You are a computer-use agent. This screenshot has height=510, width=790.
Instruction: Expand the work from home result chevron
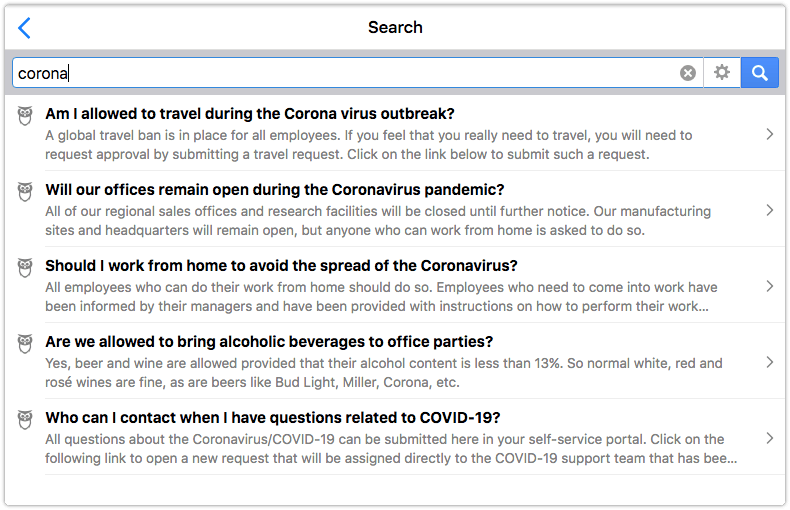pos(769,286)
